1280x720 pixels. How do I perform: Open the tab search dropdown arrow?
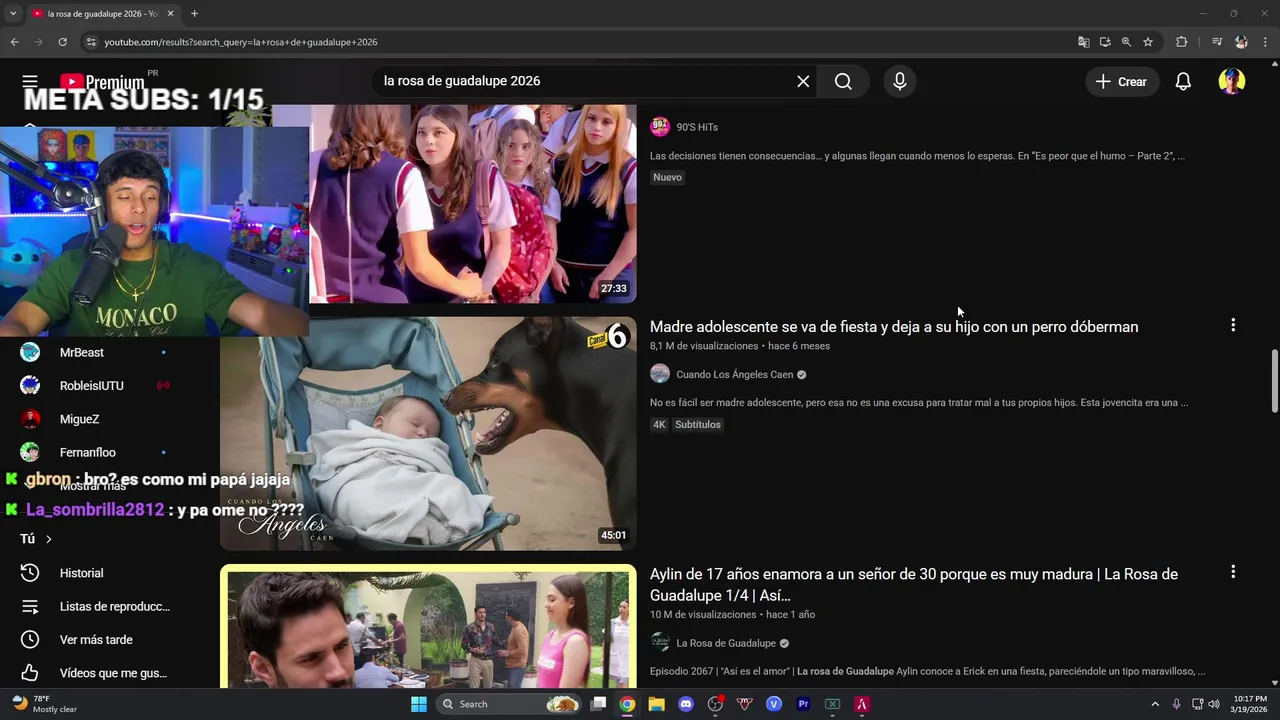[13, 14]
